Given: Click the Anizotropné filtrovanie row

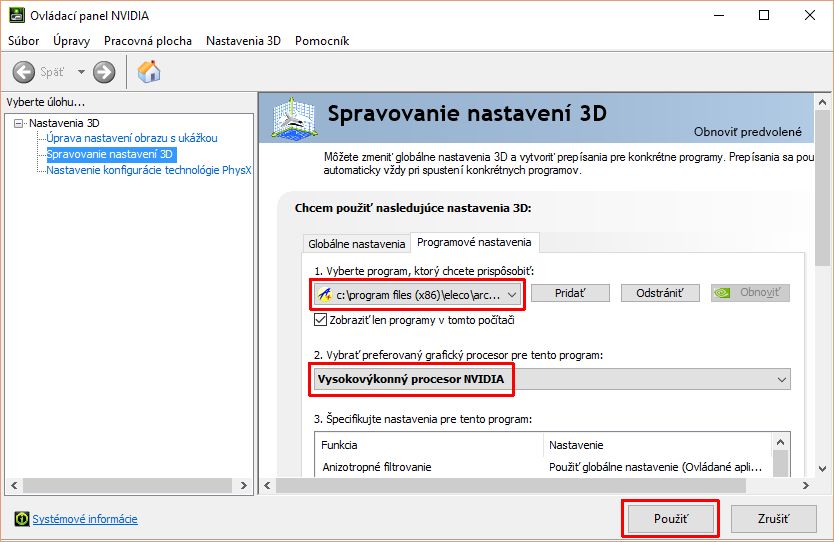Looking at the screenshot, I should point(543,467).
